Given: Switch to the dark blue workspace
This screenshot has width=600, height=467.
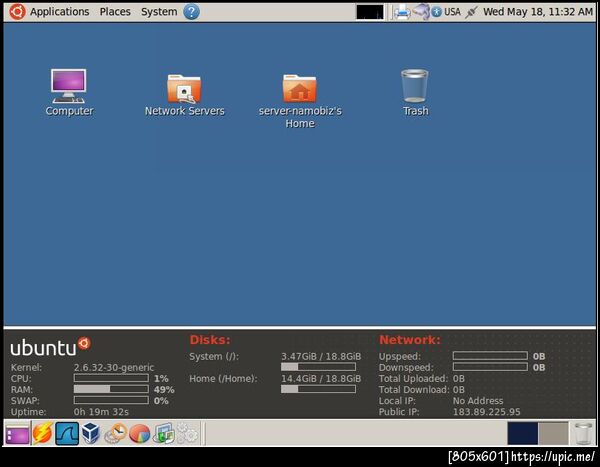Looking at the screenshot, I should [x=522, y=433].
